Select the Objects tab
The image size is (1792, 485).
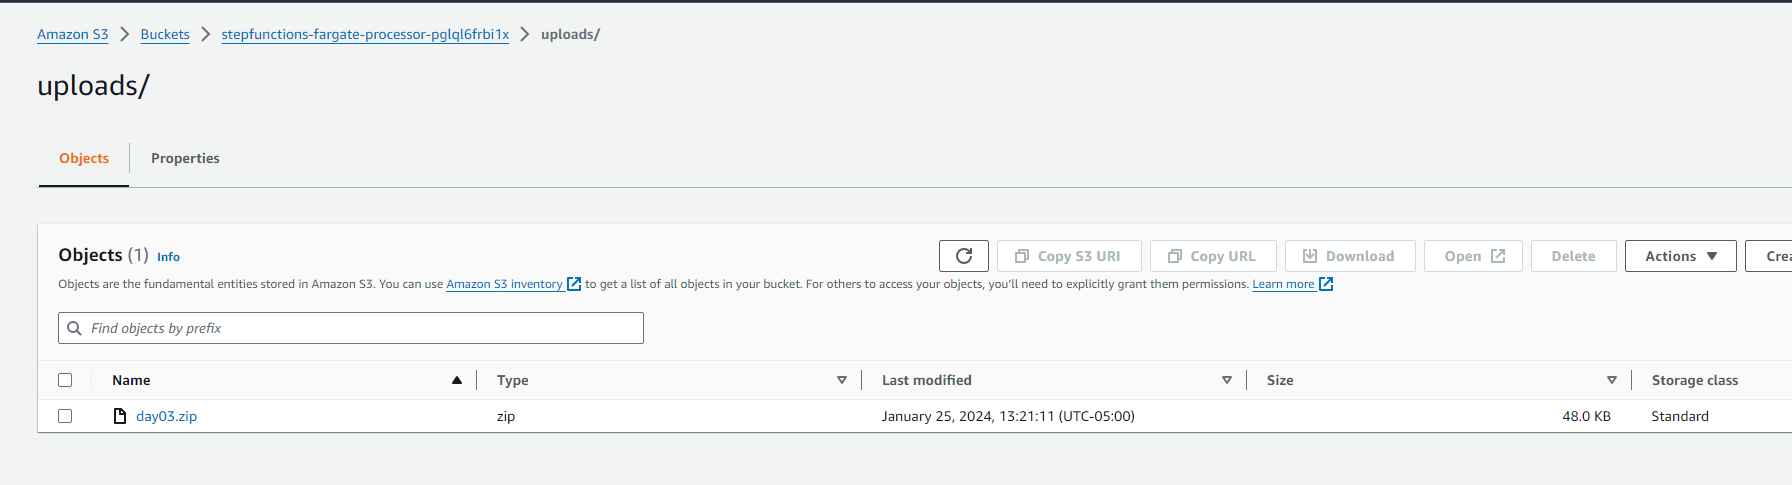(x=84, y=158)
